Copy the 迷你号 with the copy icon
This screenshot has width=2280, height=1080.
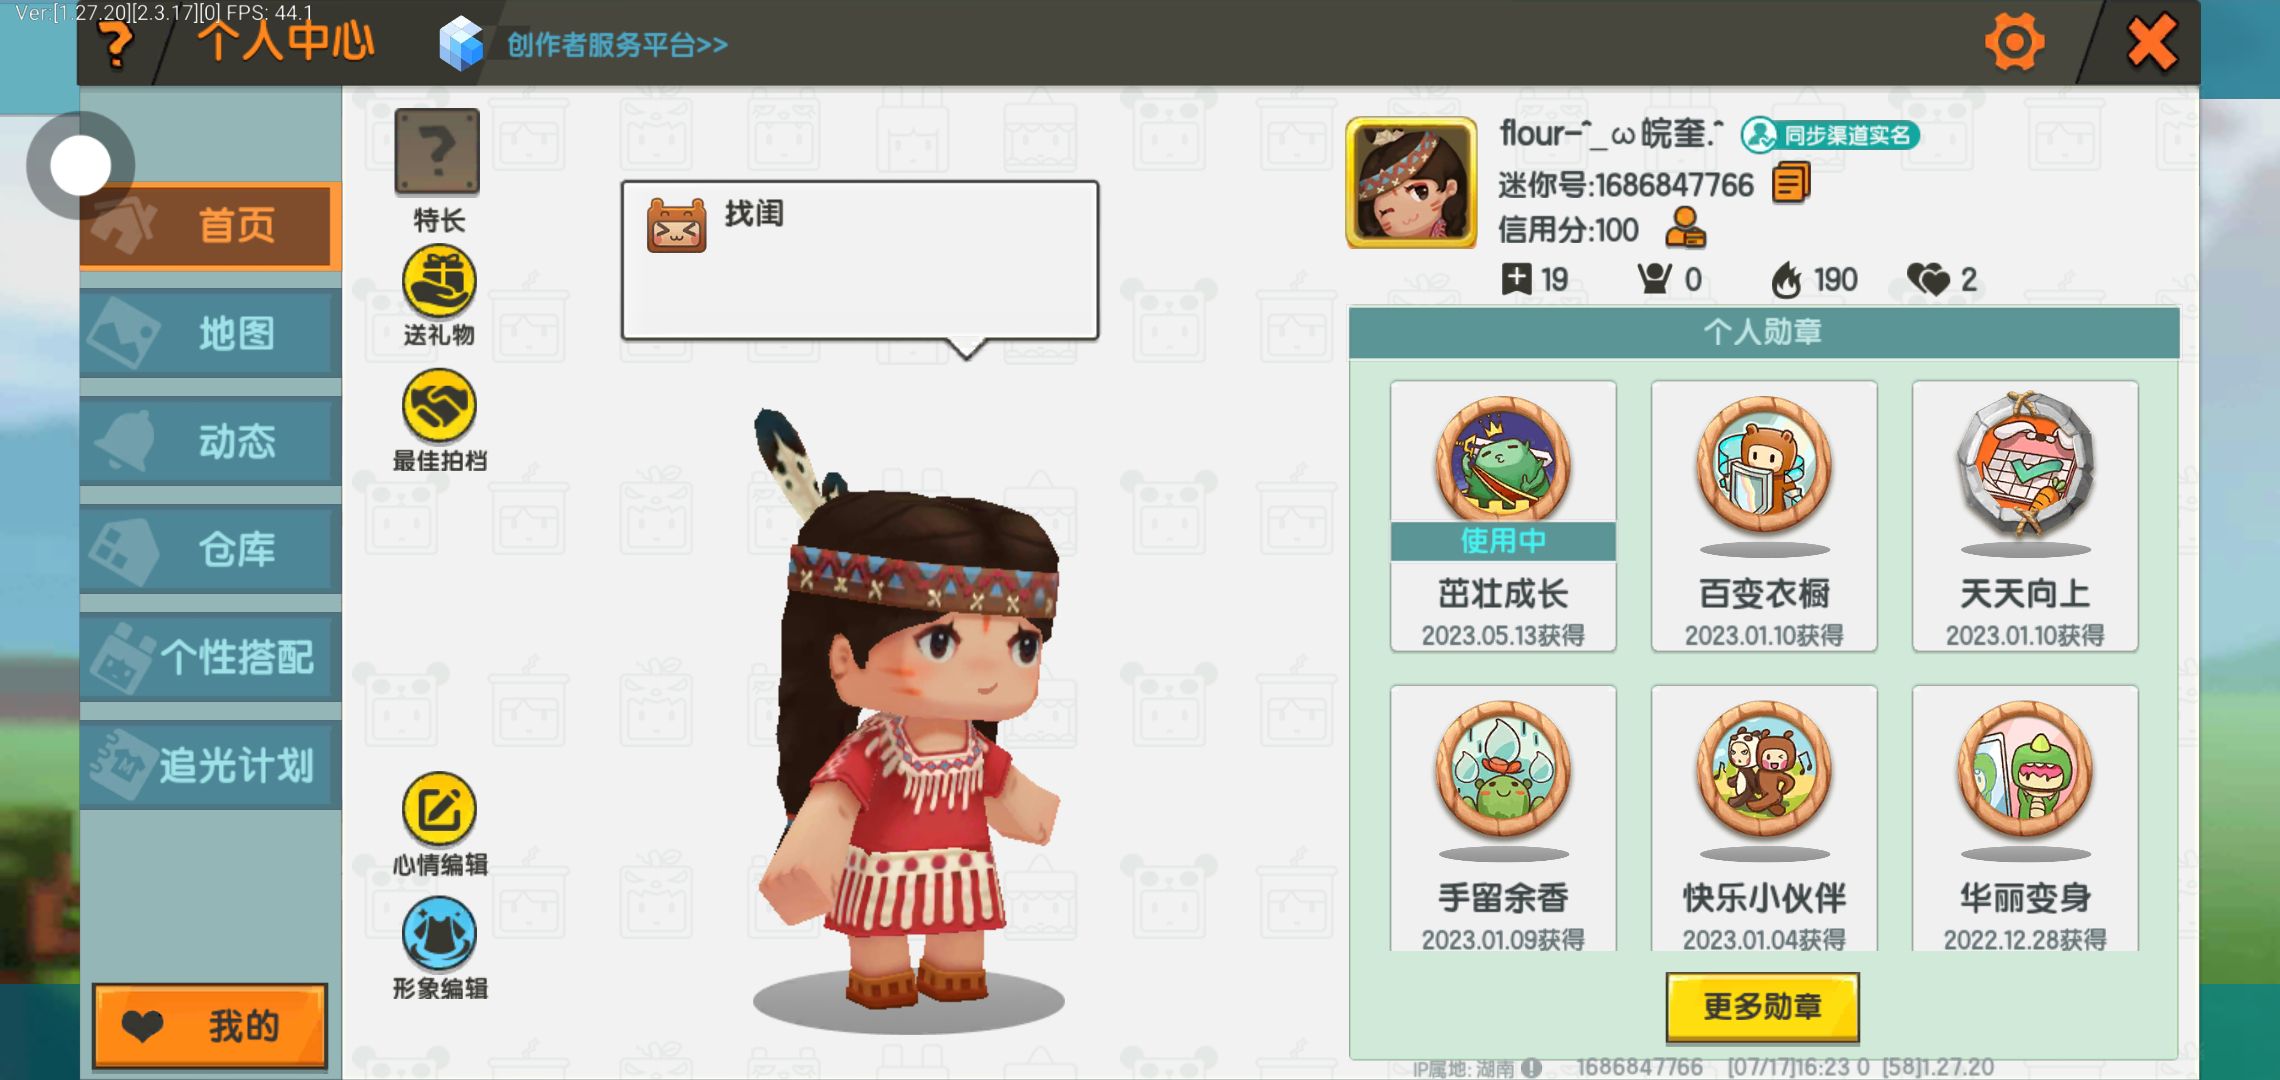click(x=1791, y=184)
